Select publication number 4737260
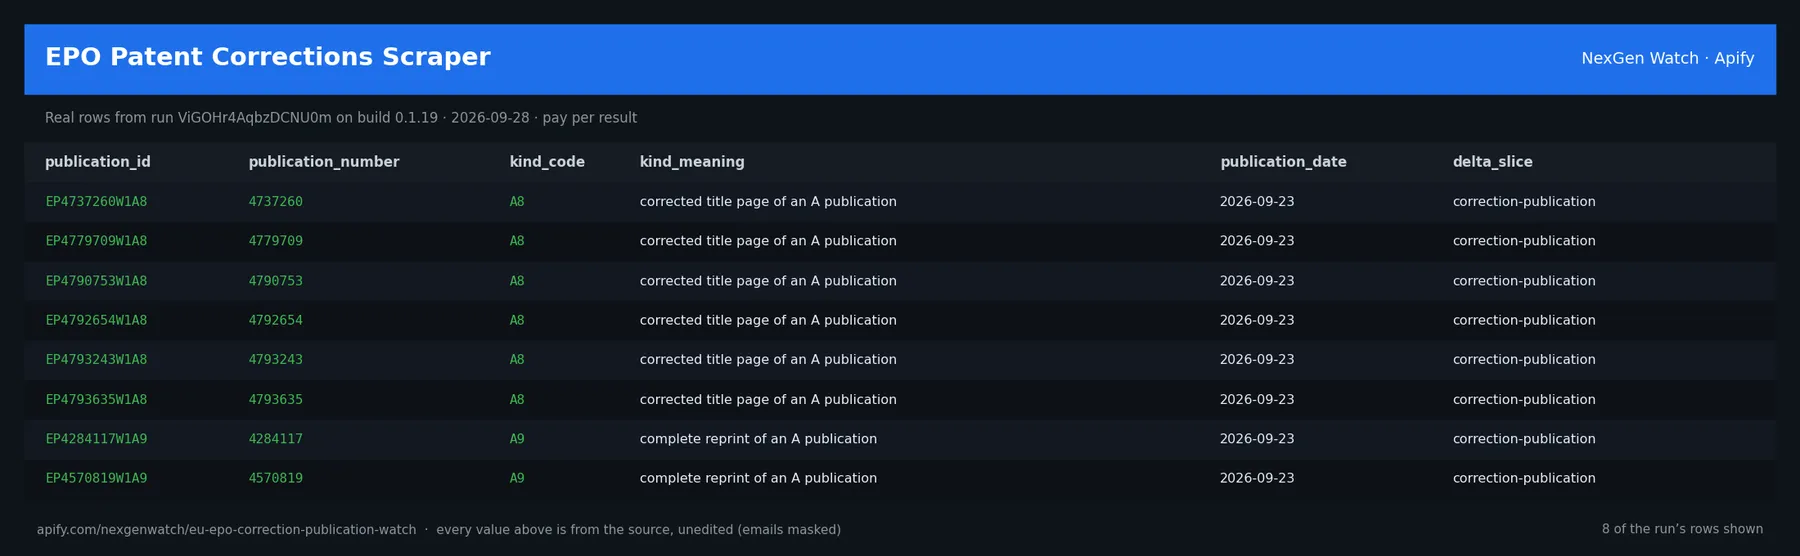Viewport: 1800px width, 556px height. click(x=275, y=202)
